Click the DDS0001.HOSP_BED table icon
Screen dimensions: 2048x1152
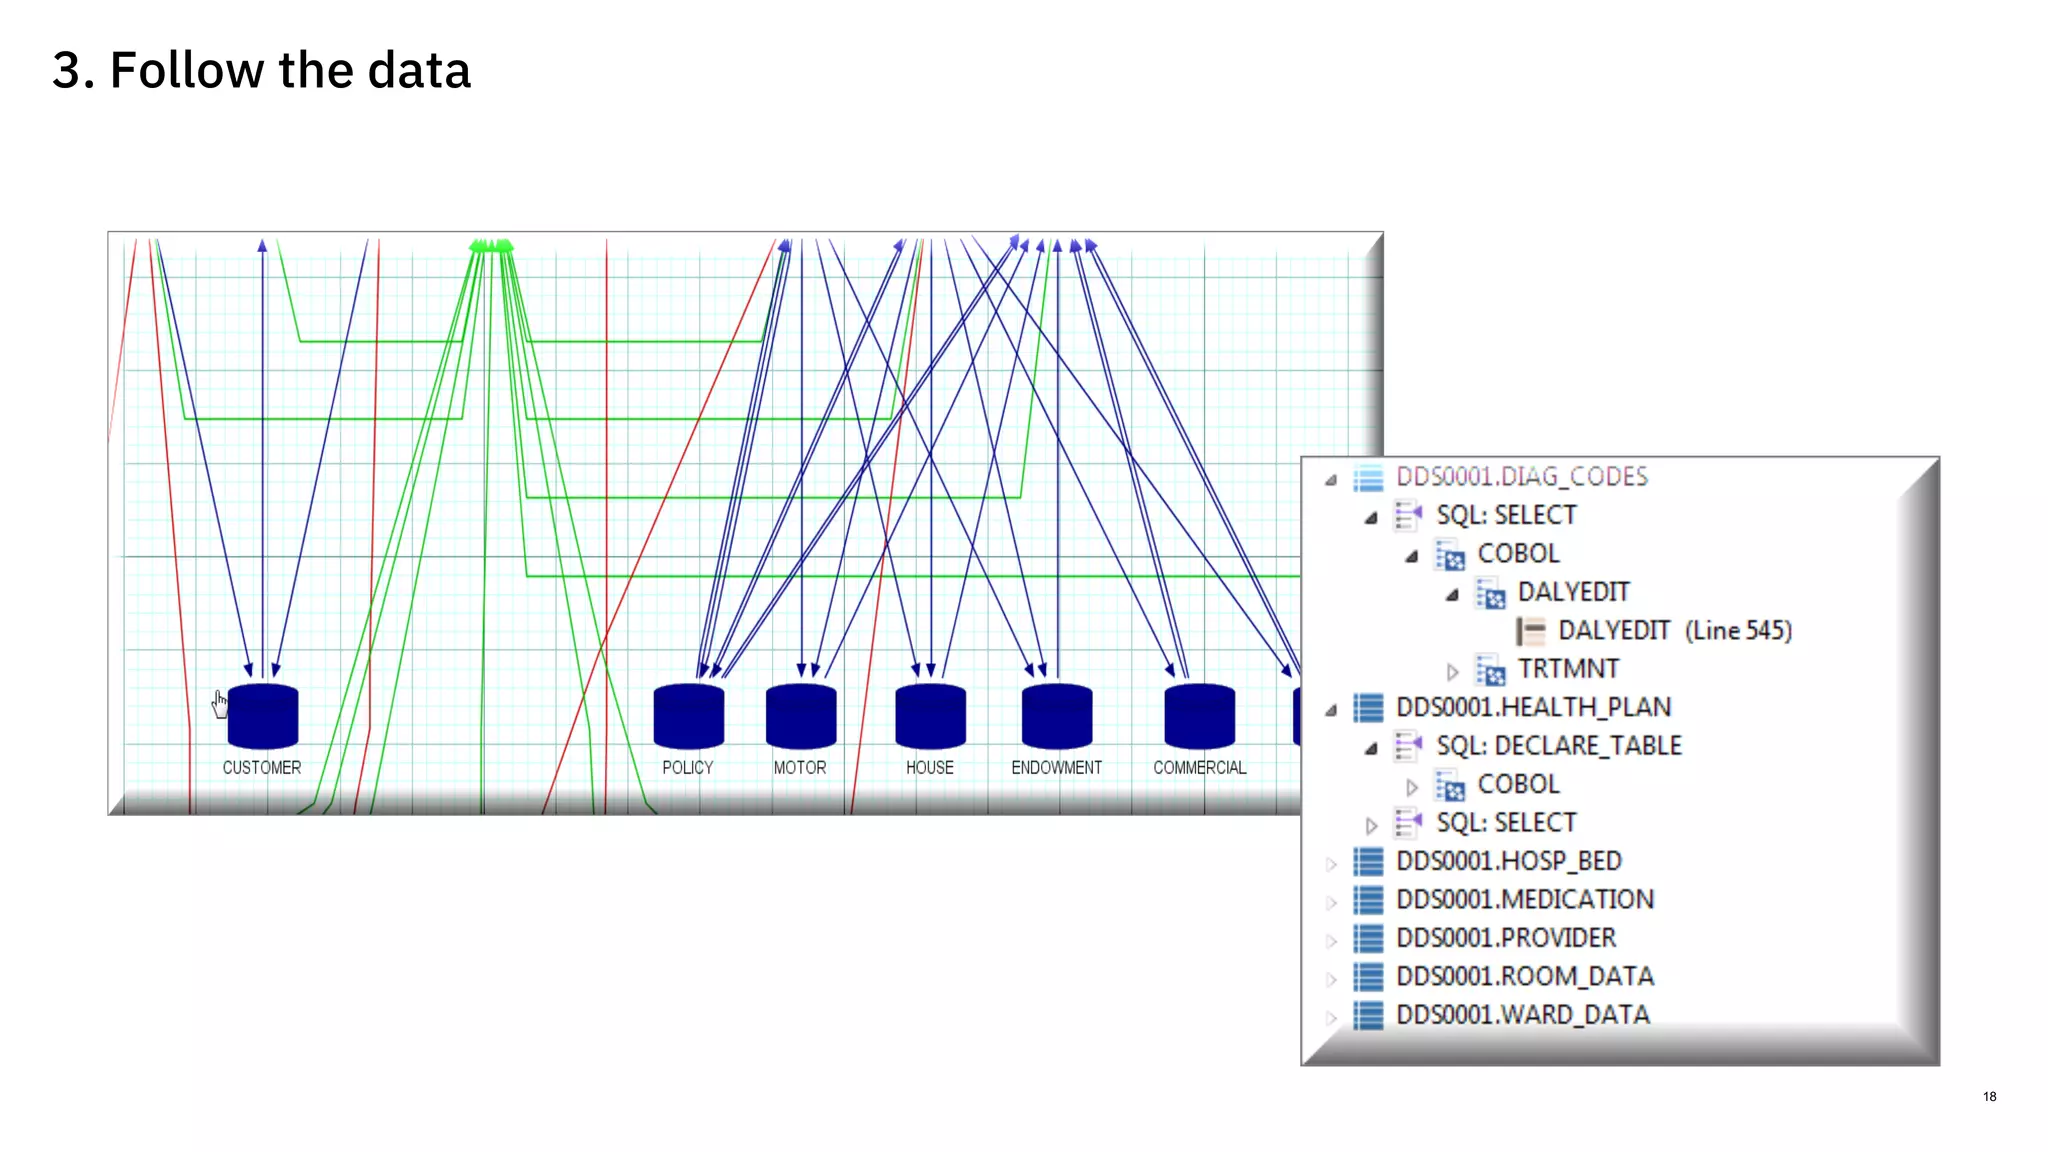[x=1368, y=861]
